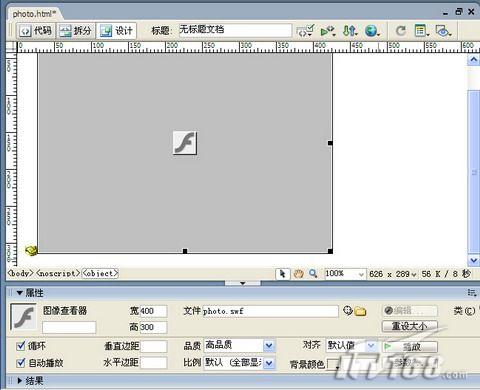Open validate markup dropdown icon
Screen dimensions: 480x390
point(327,31)
